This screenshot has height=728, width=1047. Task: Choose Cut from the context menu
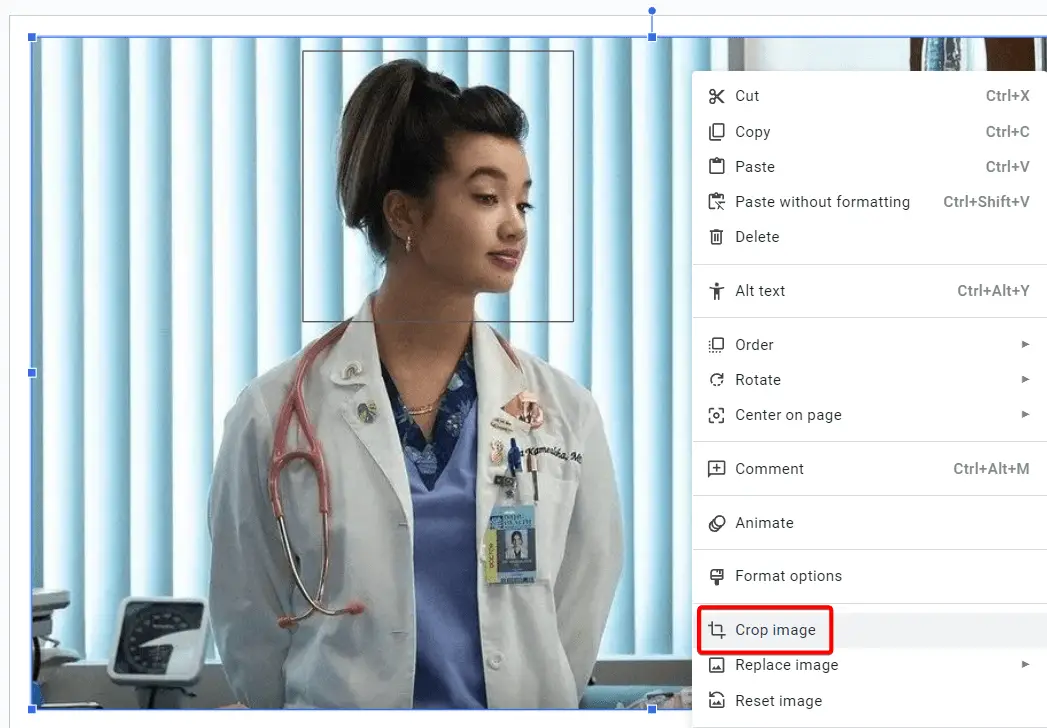click(869, 96)
